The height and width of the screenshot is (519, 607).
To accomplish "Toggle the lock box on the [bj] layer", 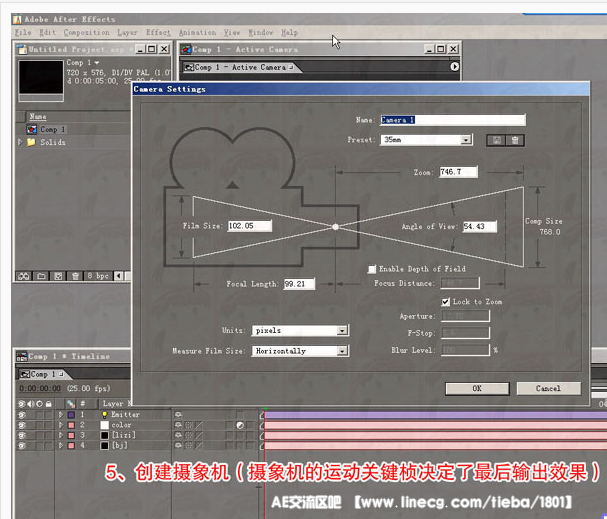I will point(48,445).
